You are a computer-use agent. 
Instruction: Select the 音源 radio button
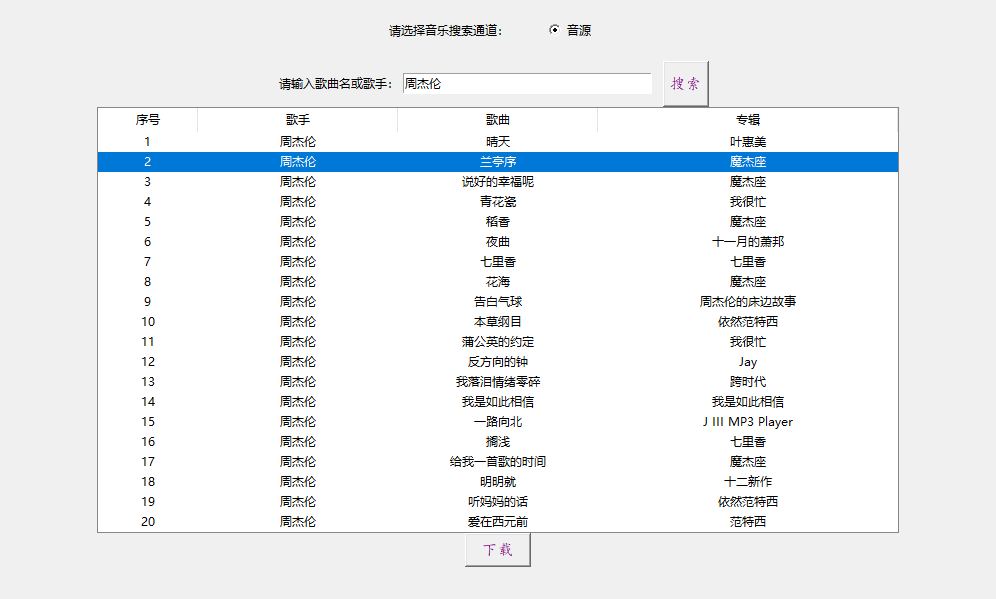point(556,30)
